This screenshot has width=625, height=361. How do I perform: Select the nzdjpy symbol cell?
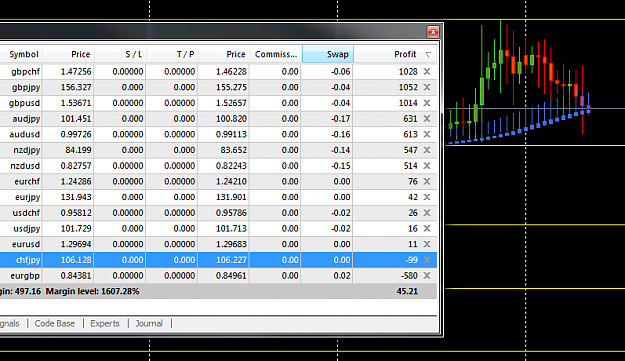point(27,150)
